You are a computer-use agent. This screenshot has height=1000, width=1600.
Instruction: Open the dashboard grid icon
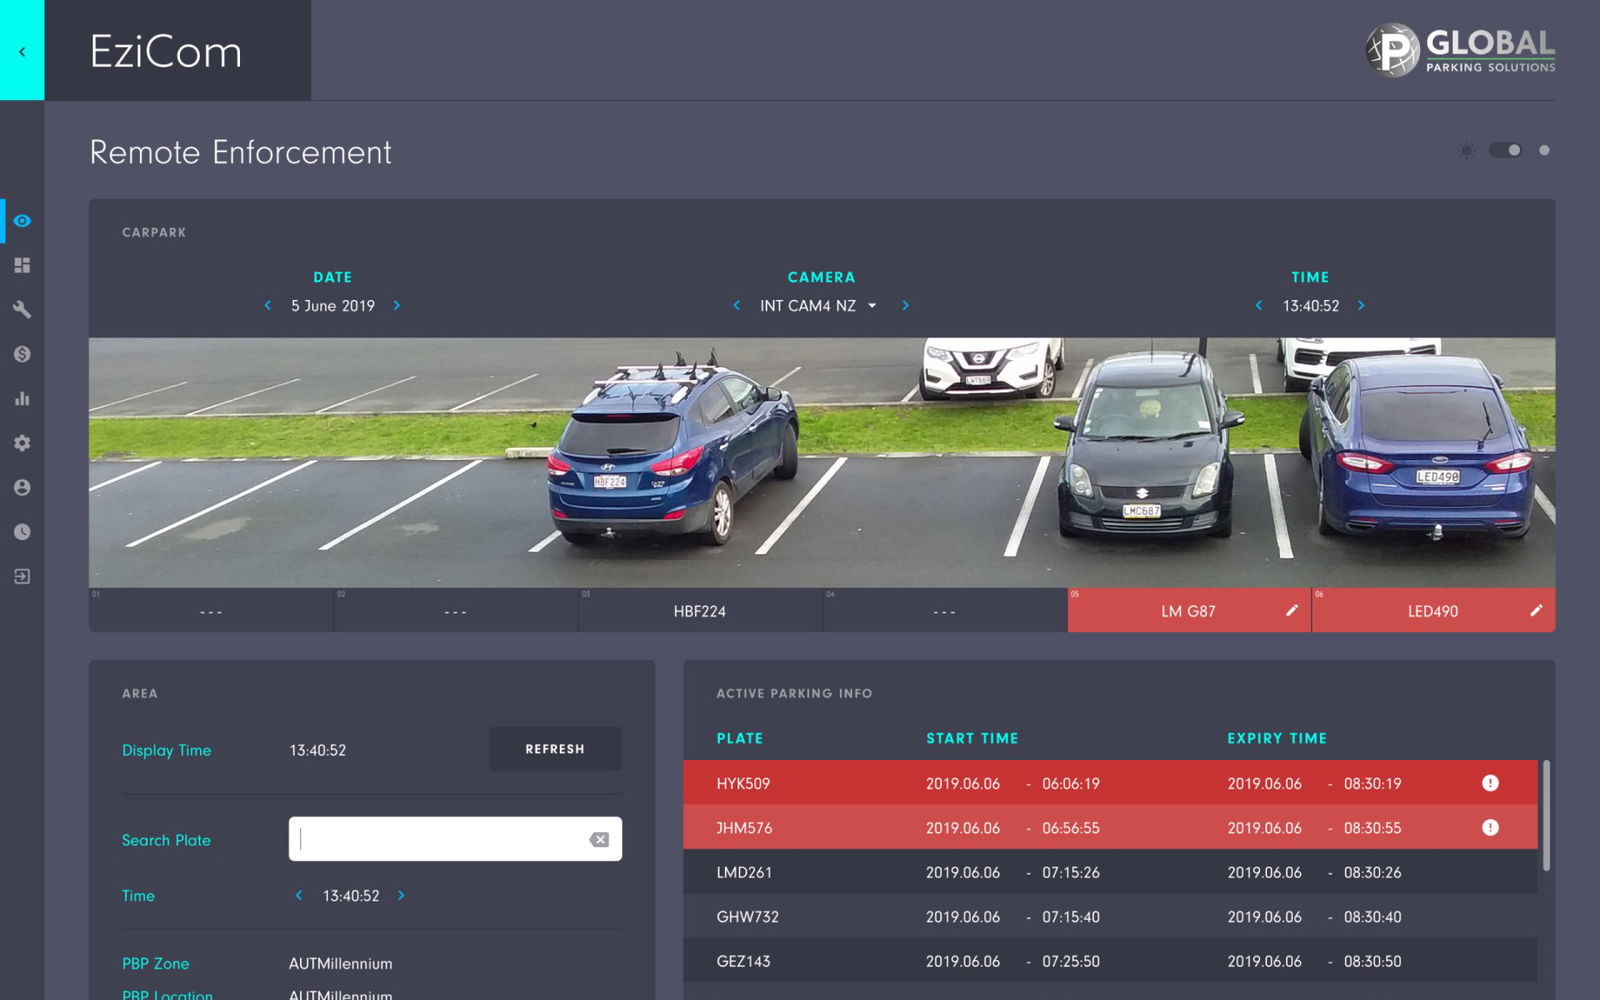click(22, 265)
